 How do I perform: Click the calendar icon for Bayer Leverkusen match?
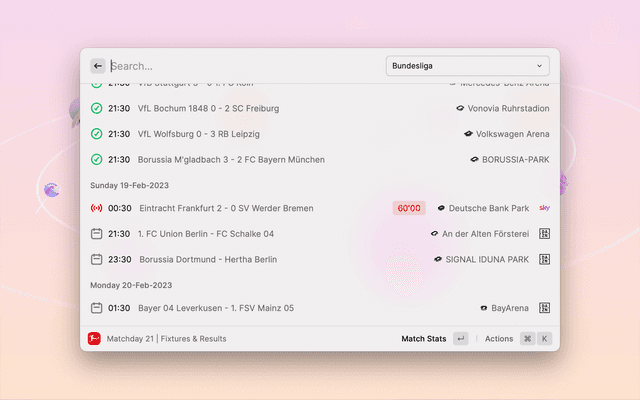[x=97, y=308]
